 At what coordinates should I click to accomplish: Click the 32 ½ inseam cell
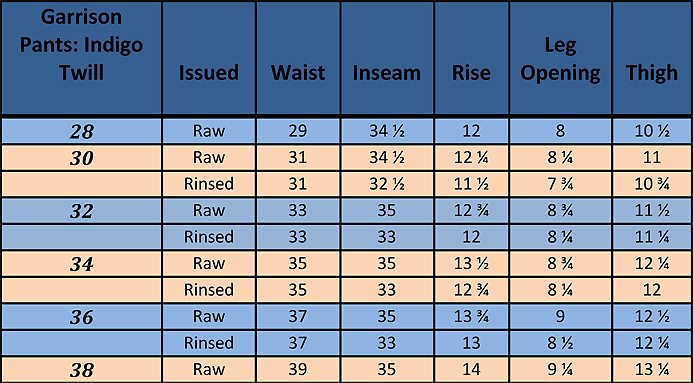387,184
